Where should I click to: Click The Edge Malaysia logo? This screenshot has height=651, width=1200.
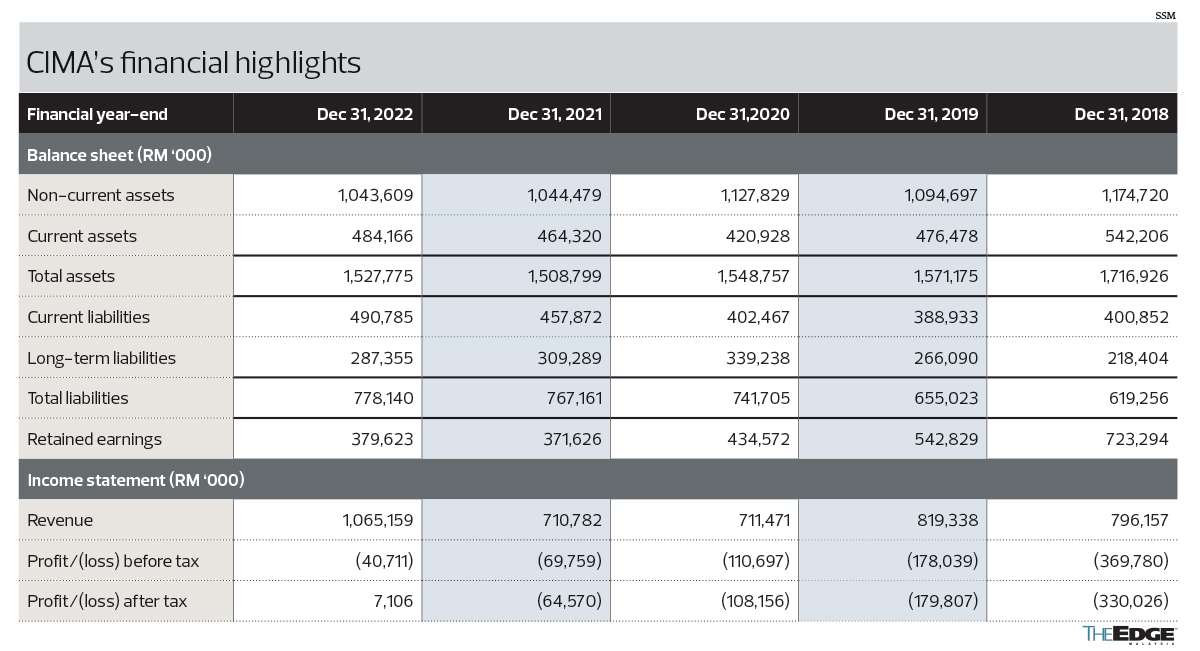pyautogui.click(x=1129, y=636)
